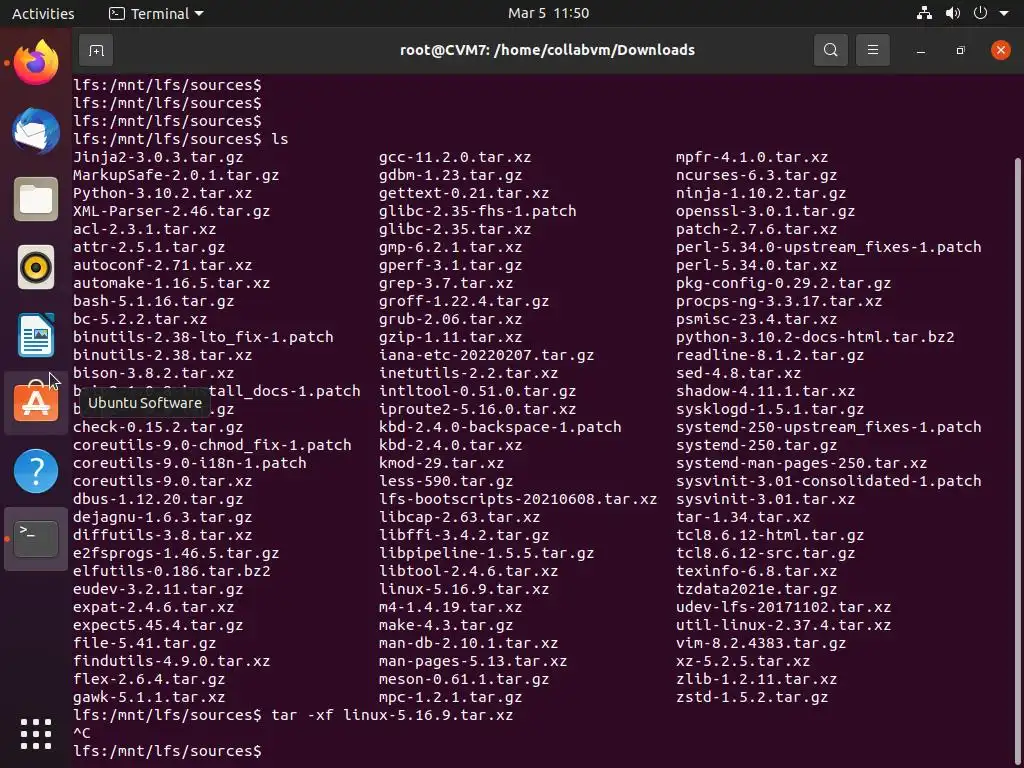Open the clock and calendar panel

click(x=549, y=13)
